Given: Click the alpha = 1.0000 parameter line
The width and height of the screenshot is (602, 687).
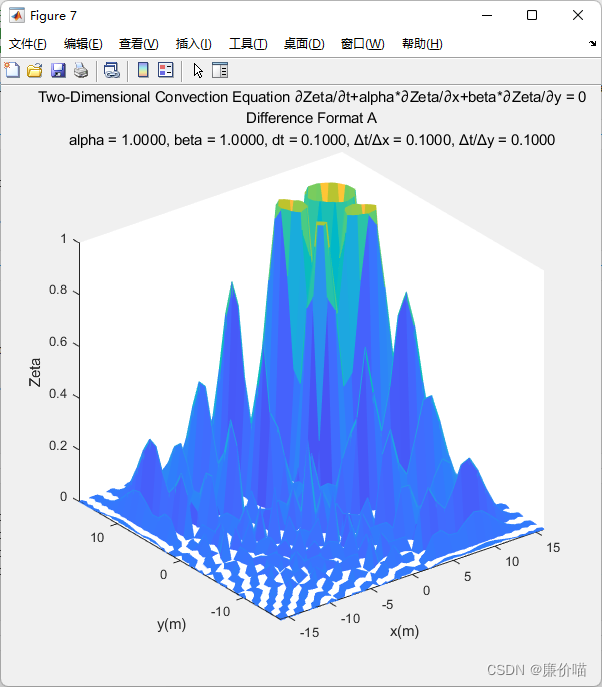Looking at the screenshot, I should [312, 140].
